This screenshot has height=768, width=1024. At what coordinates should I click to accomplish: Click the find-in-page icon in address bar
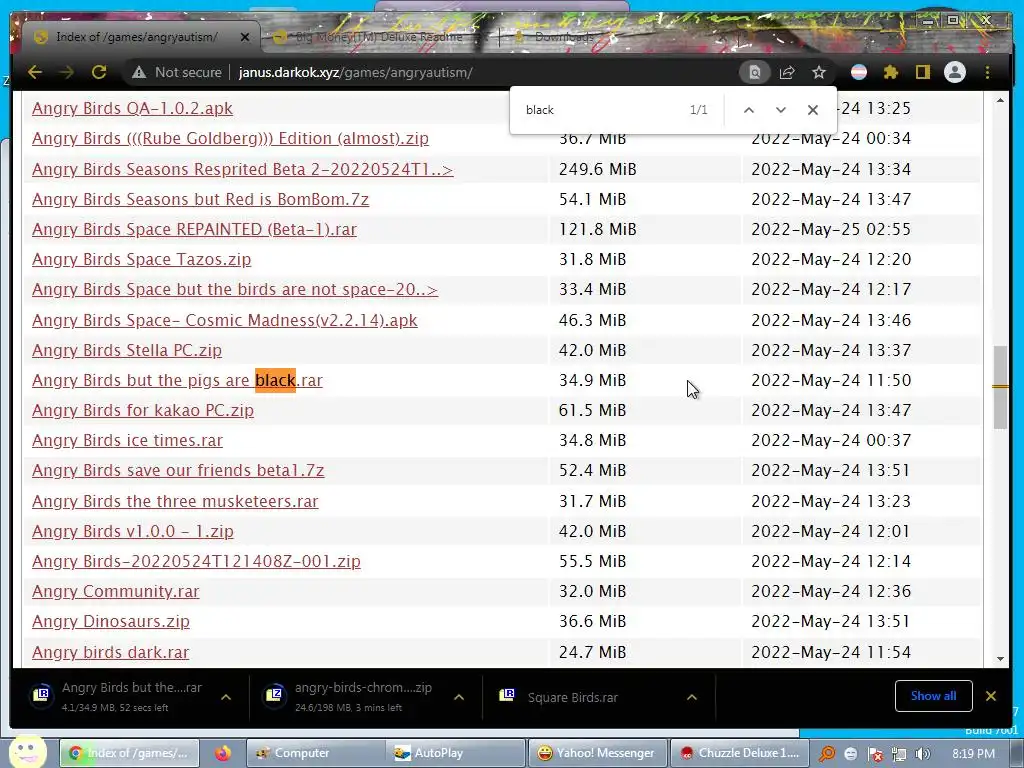(754, 72)
